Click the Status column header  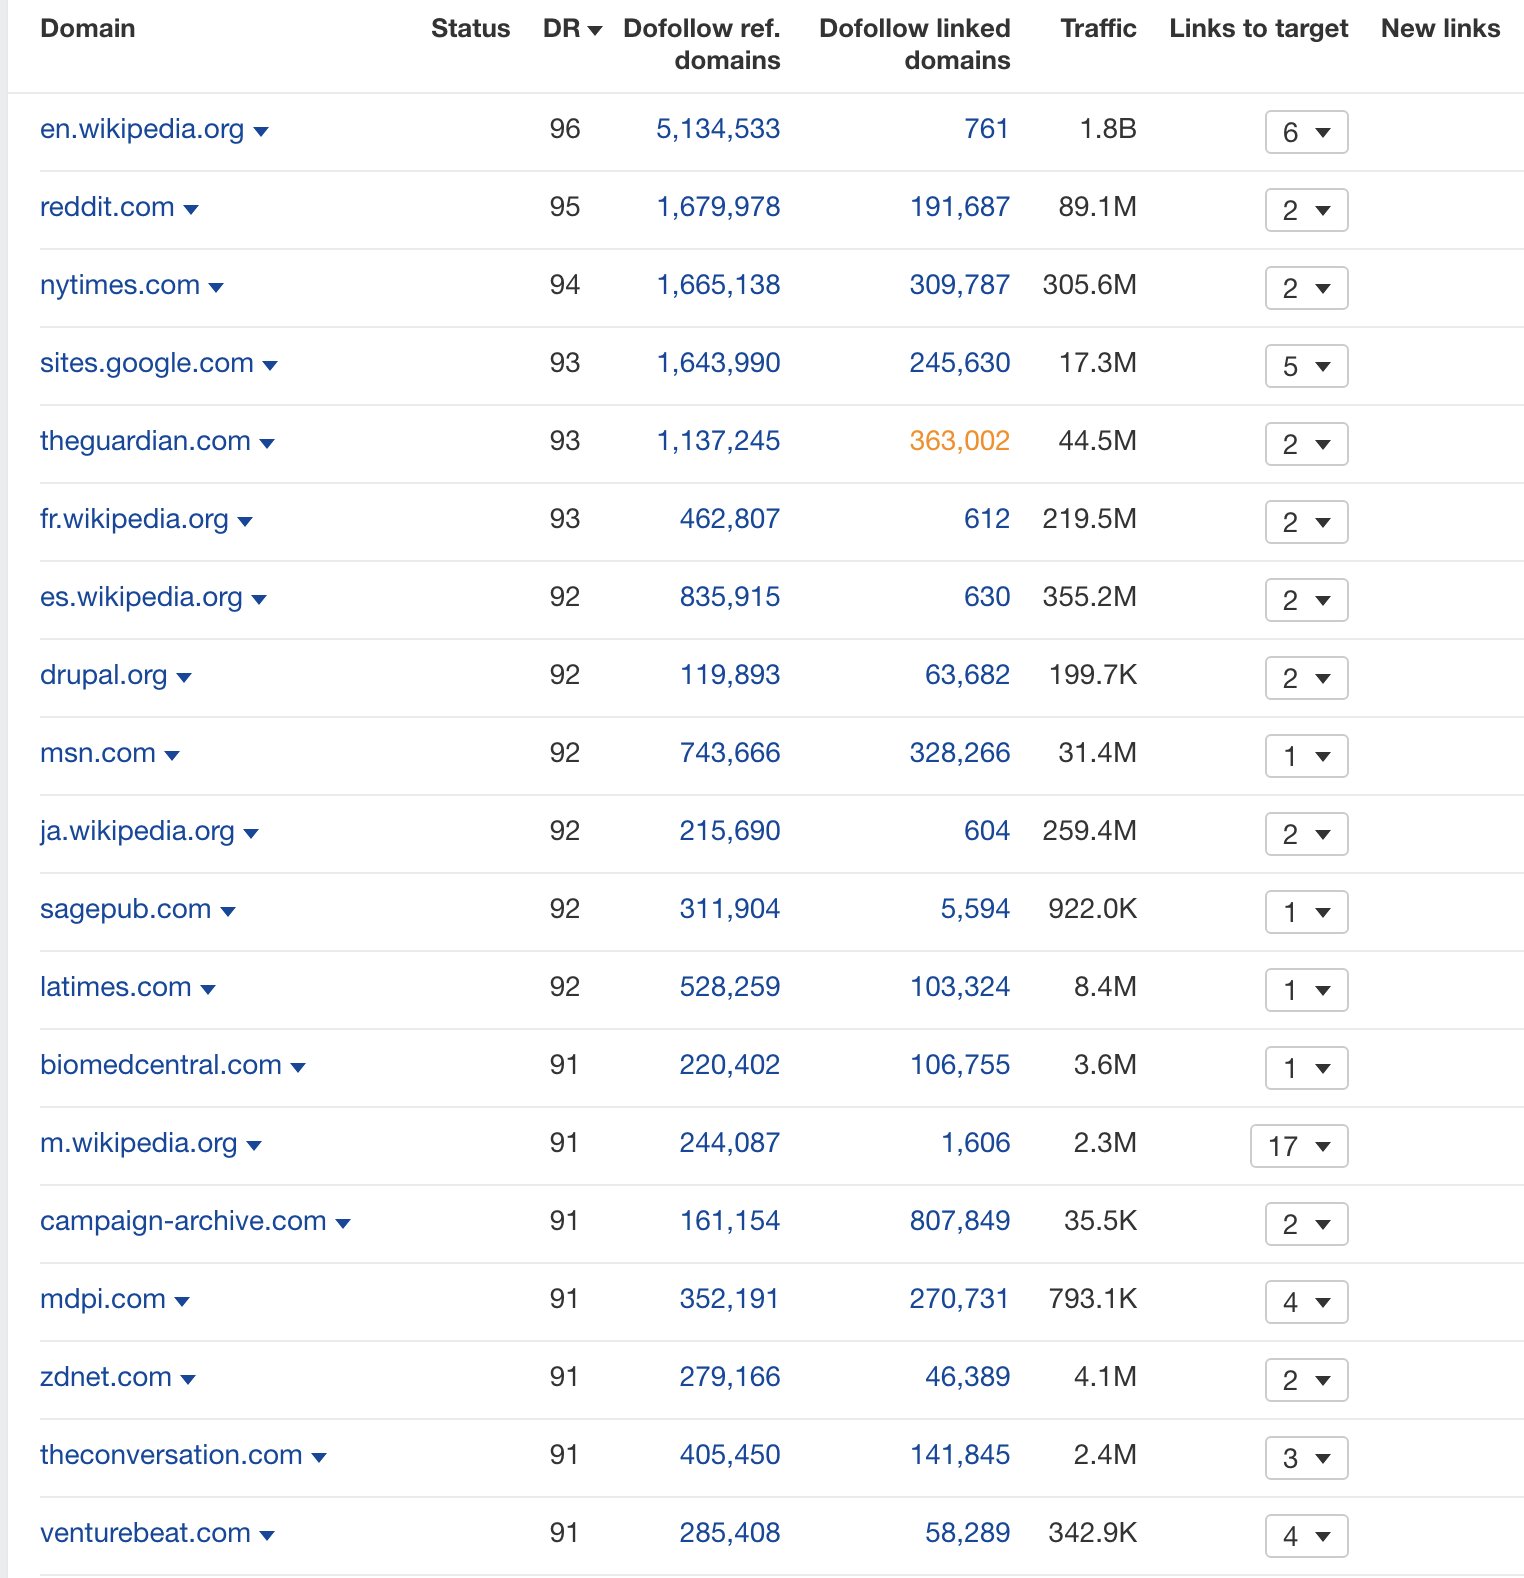pos(470,29)
